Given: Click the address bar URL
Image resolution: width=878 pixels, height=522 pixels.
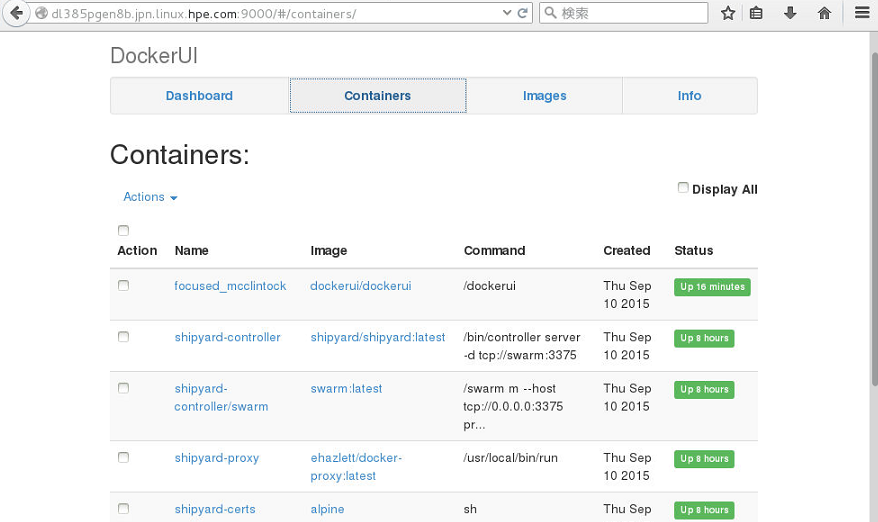Looking at the screenshot, I should coord(204,13).
